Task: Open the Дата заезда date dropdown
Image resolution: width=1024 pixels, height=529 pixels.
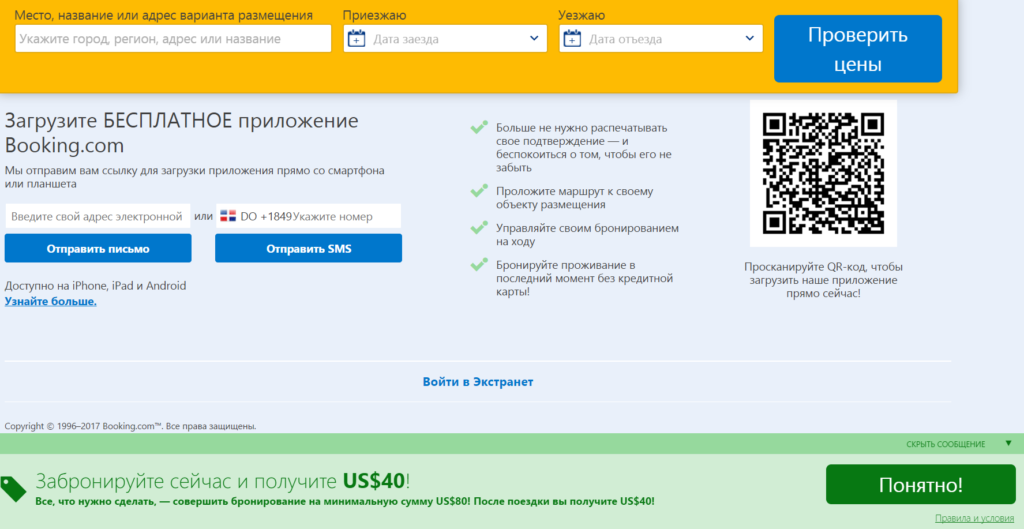Action: pos(445,39)
